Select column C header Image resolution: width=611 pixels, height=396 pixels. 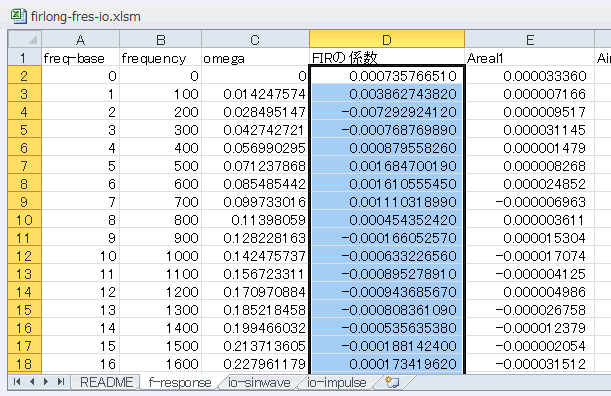[x=255, y=39]
